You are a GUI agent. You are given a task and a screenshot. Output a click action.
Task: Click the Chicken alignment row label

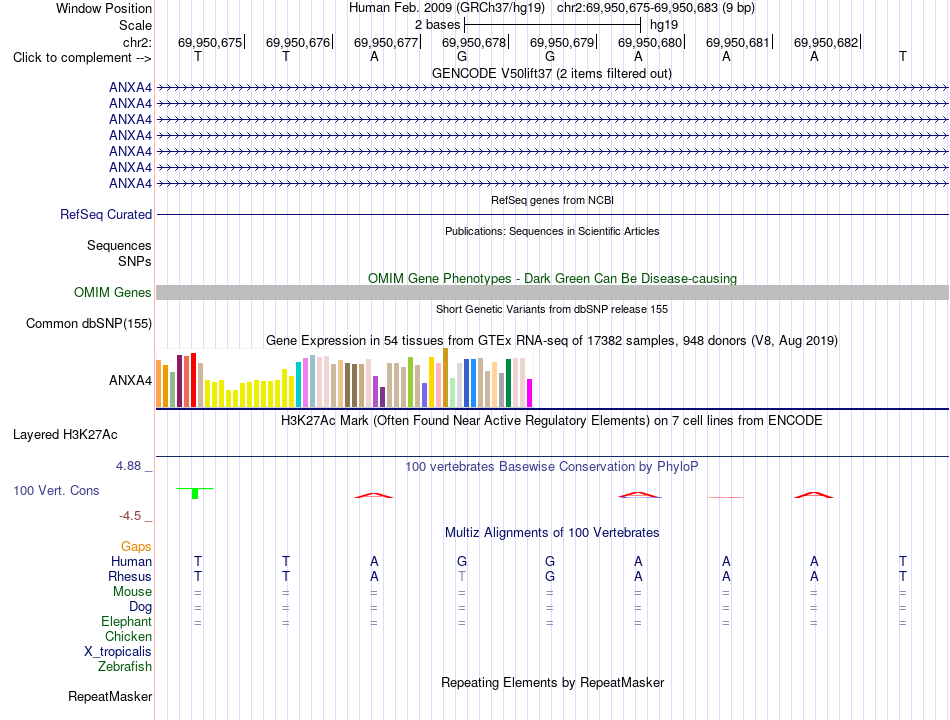[128, 636]
